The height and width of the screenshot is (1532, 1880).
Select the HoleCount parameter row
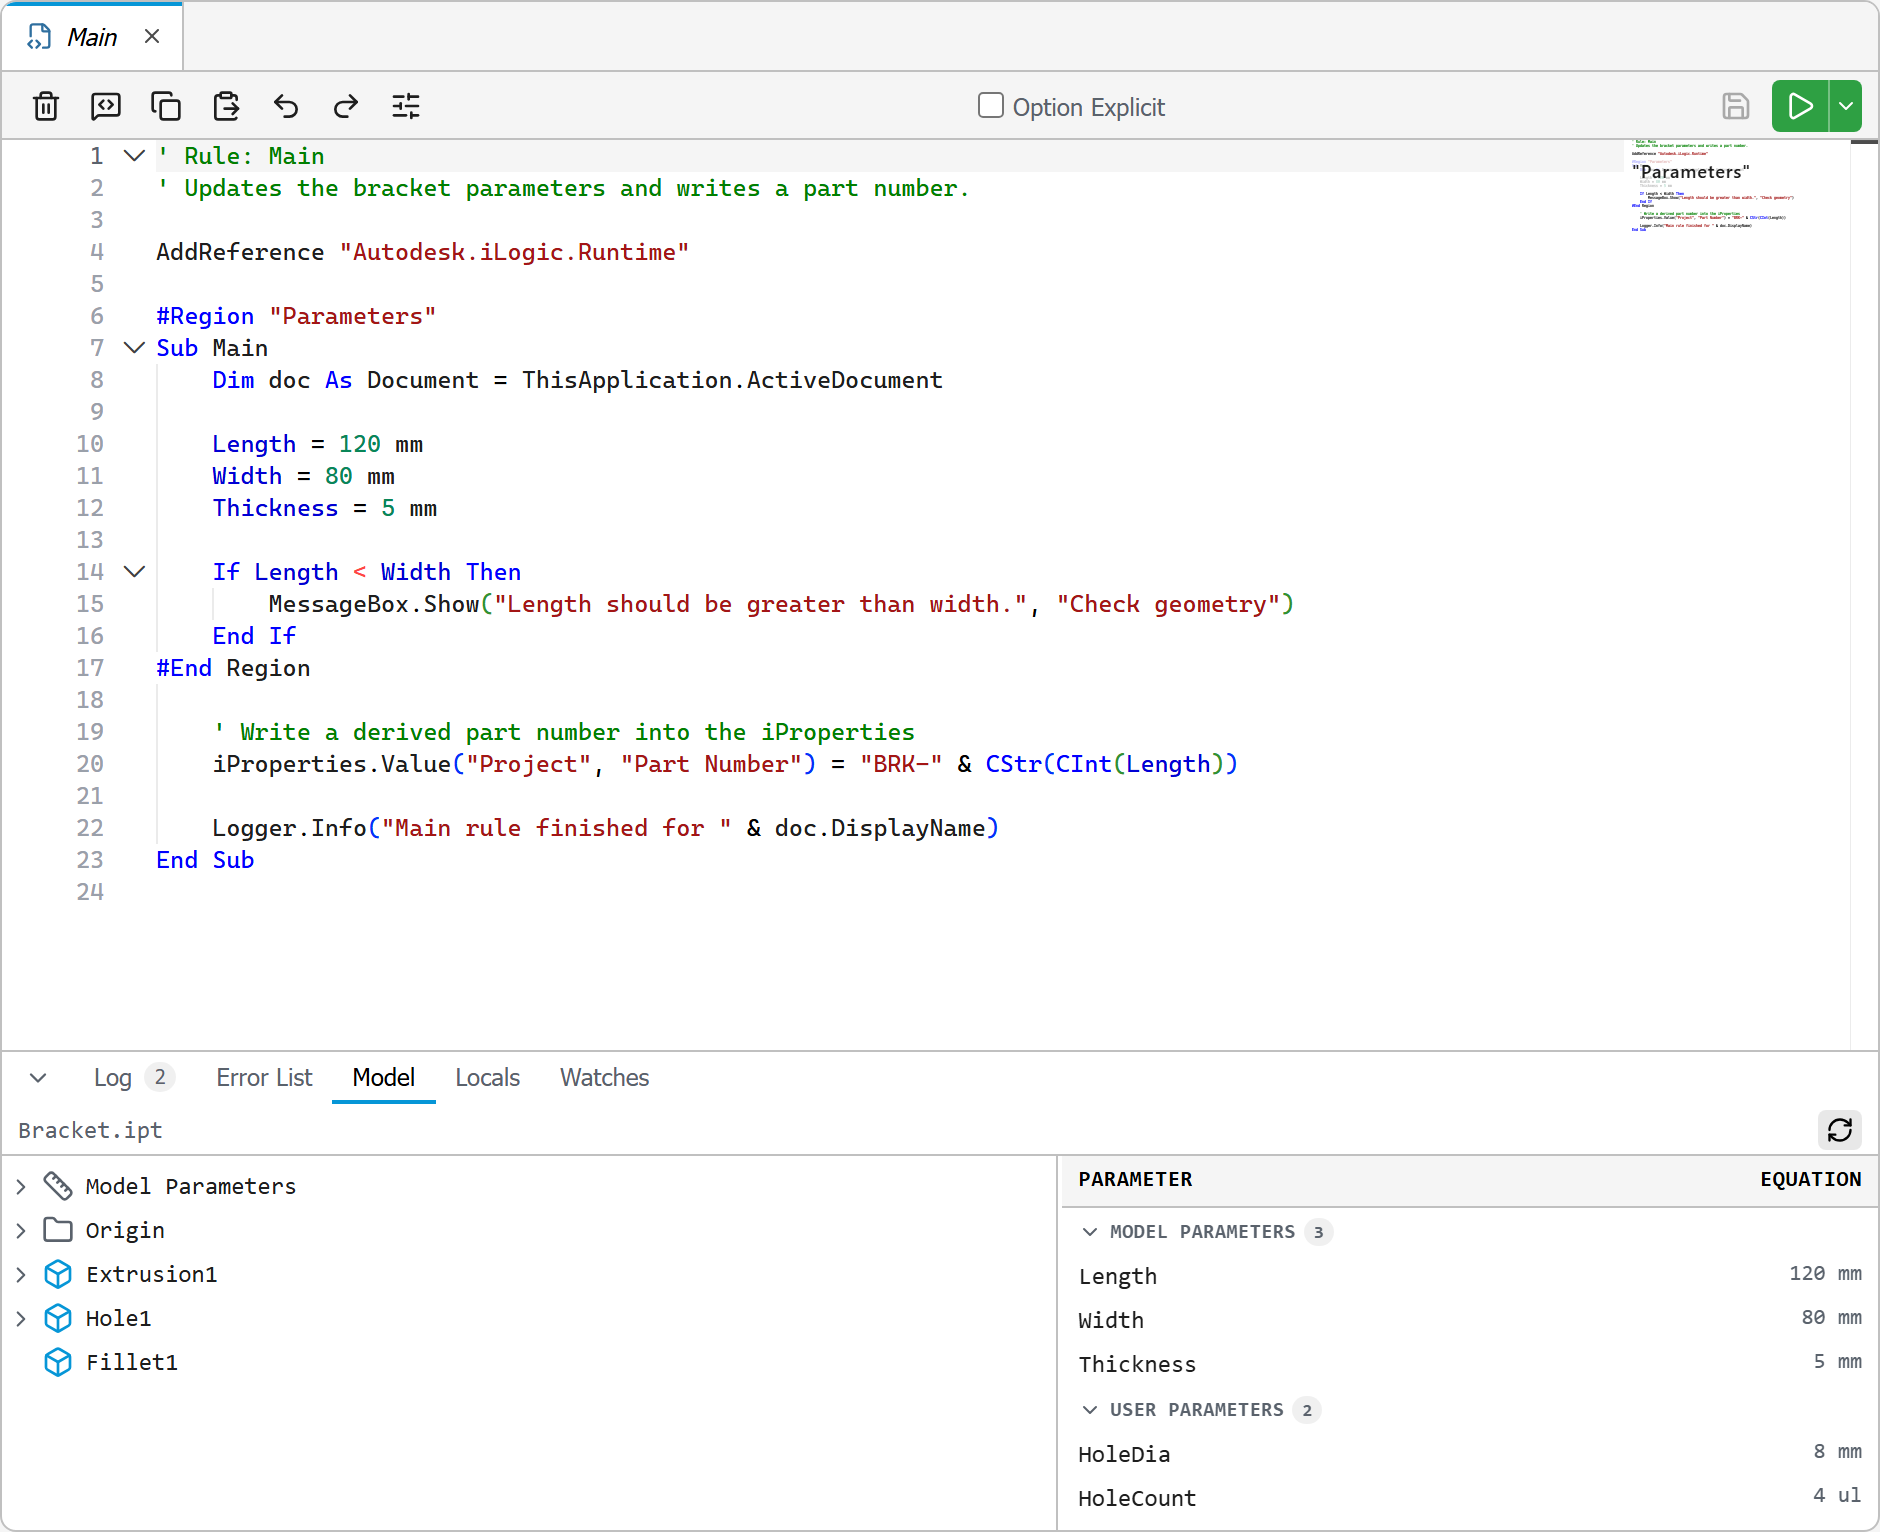tap(1469, 1498)
